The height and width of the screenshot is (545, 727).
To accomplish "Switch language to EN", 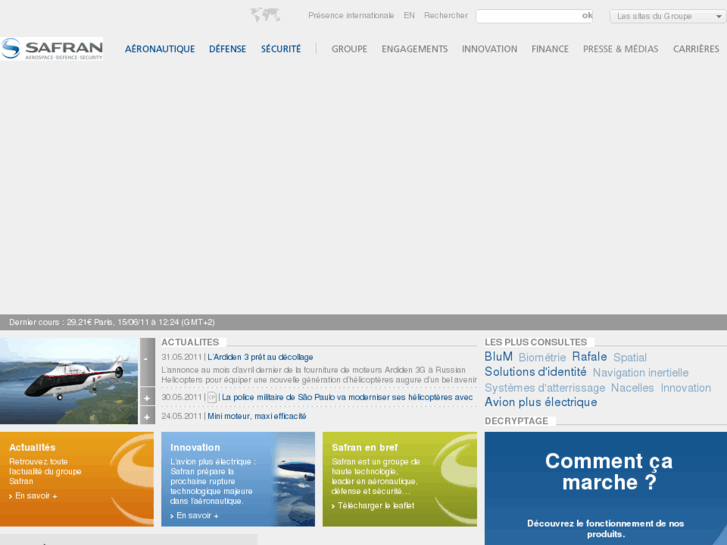I will 409,15.
